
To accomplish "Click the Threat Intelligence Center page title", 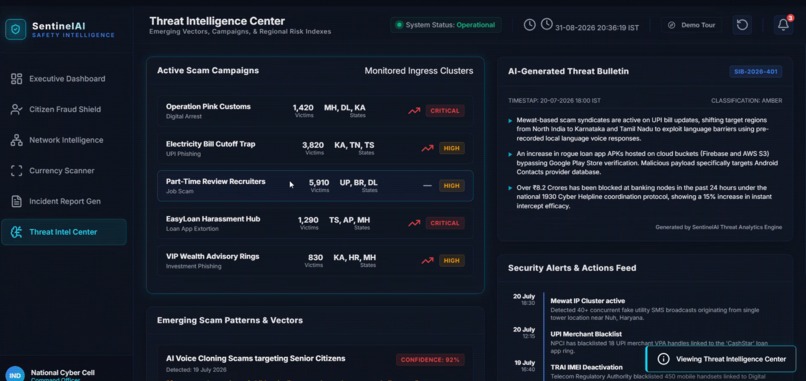I will 217,21.
